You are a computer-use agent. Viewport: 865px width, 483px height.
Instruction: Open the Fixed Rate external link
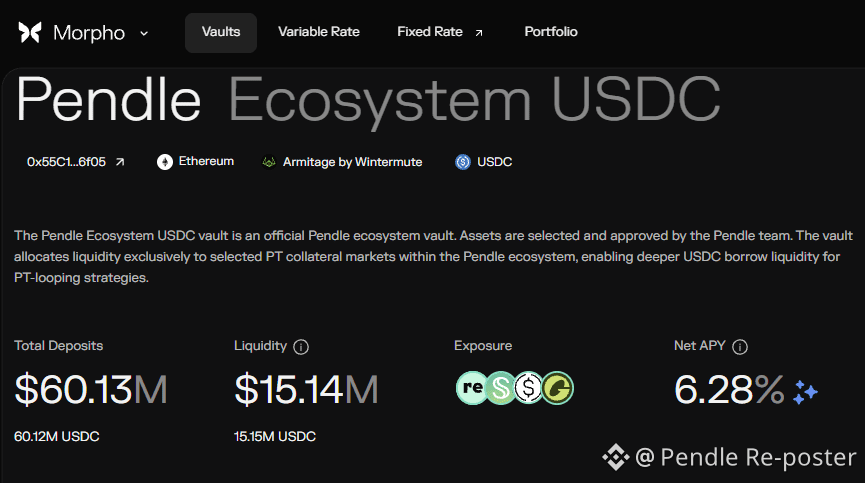coord(440,32)
